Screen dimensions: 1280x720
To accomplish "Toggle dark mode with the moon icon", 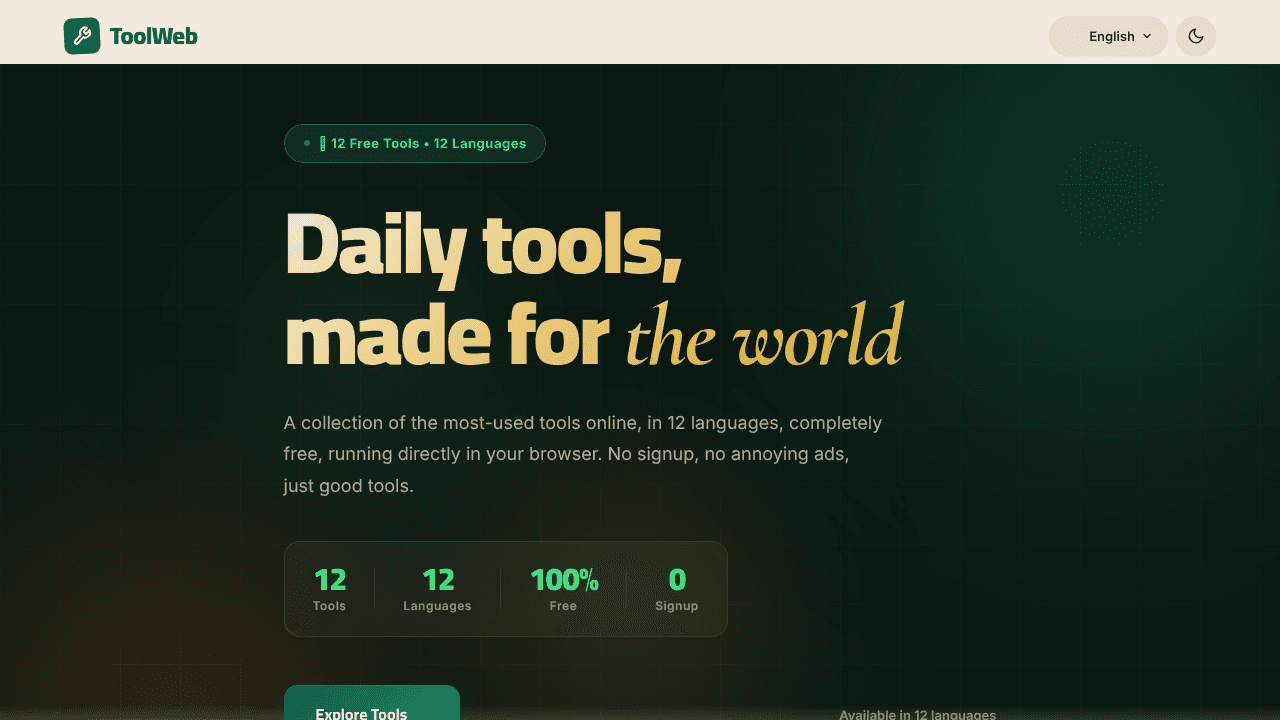I will point(1196,36).
